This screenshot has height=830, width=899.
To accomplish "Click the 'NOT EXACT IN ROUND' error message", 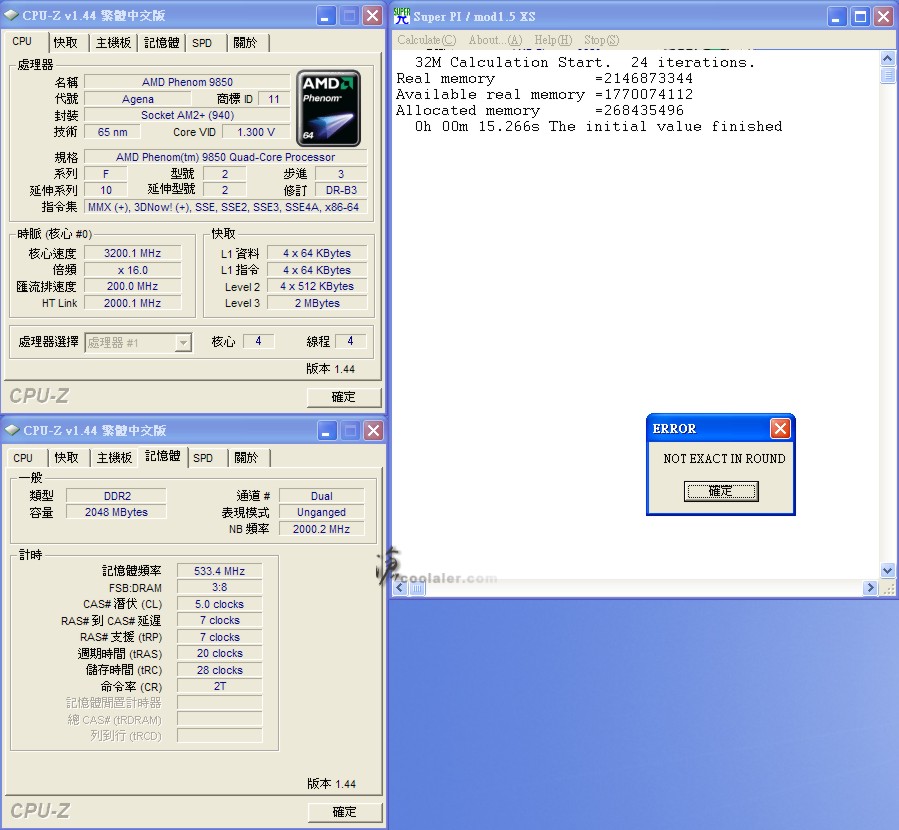I will pos(724,459).
